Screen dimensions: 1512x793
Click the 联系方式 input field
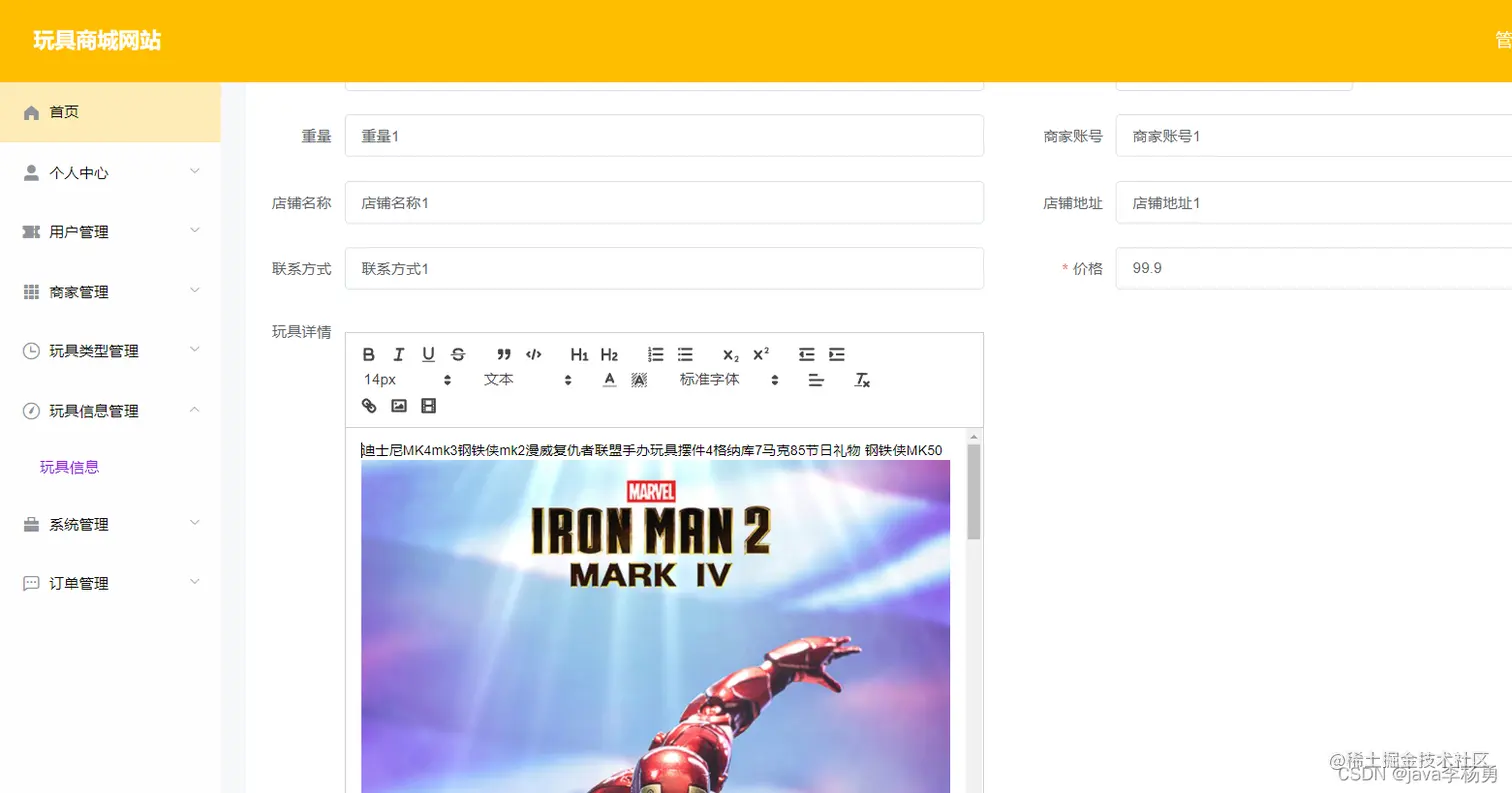(x=664, y=269)
